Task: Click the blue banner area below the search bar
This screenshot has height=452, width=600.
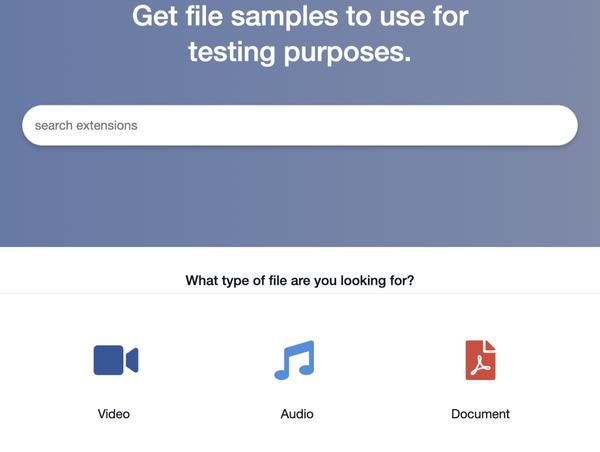Action: click(x=300, y=200)
